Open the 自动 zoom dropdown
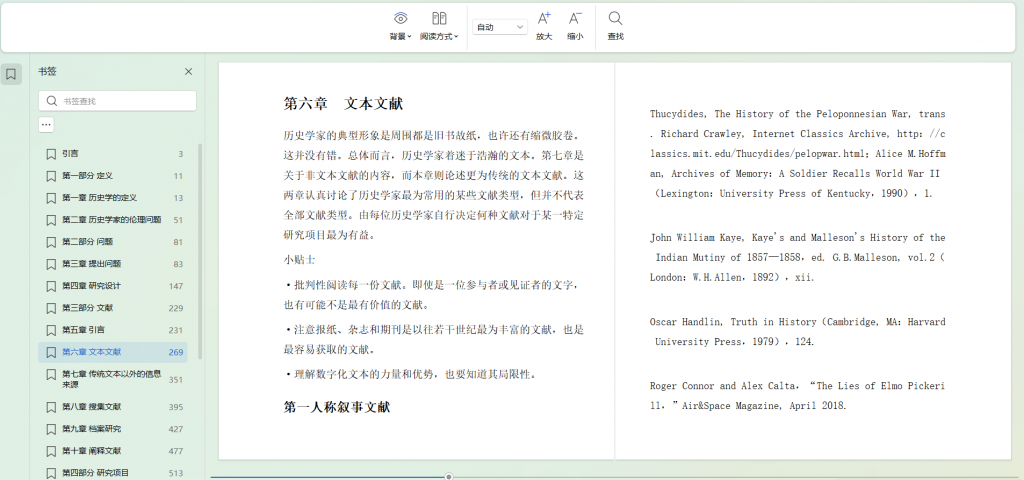This screenshot has height=480, width=1024. (500, 27)
